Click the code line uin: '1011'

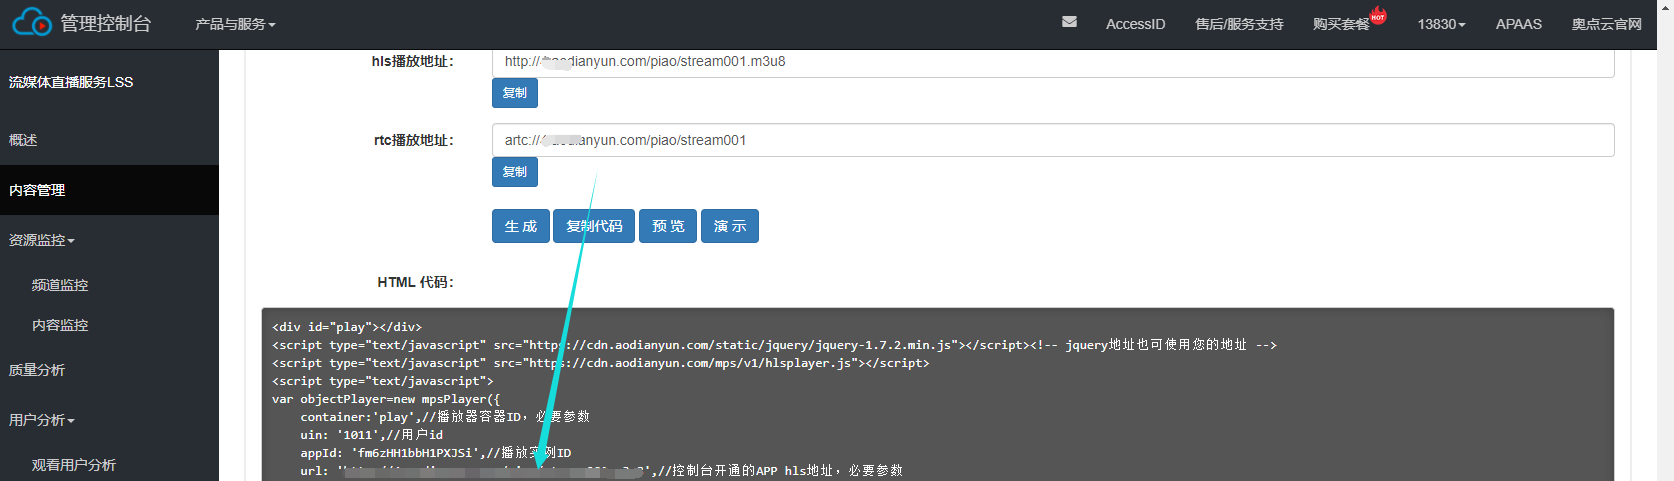point(372,435)
